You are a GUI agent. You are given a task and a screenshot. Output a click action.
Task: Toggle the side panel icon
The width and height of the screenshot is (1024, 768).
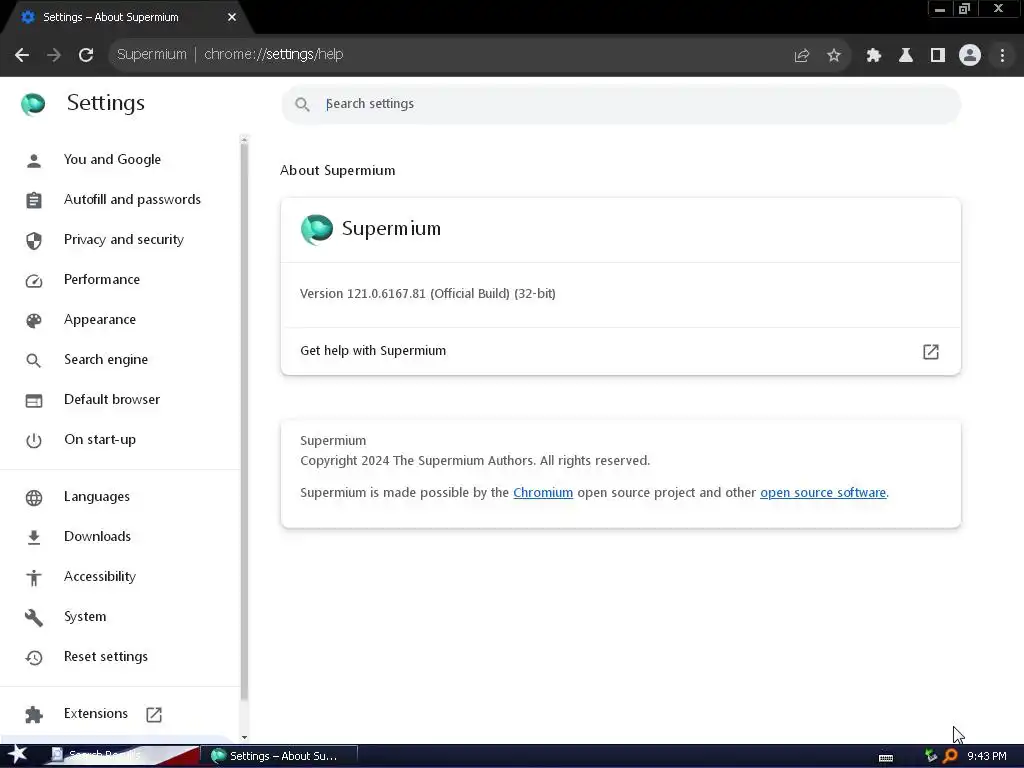tap(938, 56)
